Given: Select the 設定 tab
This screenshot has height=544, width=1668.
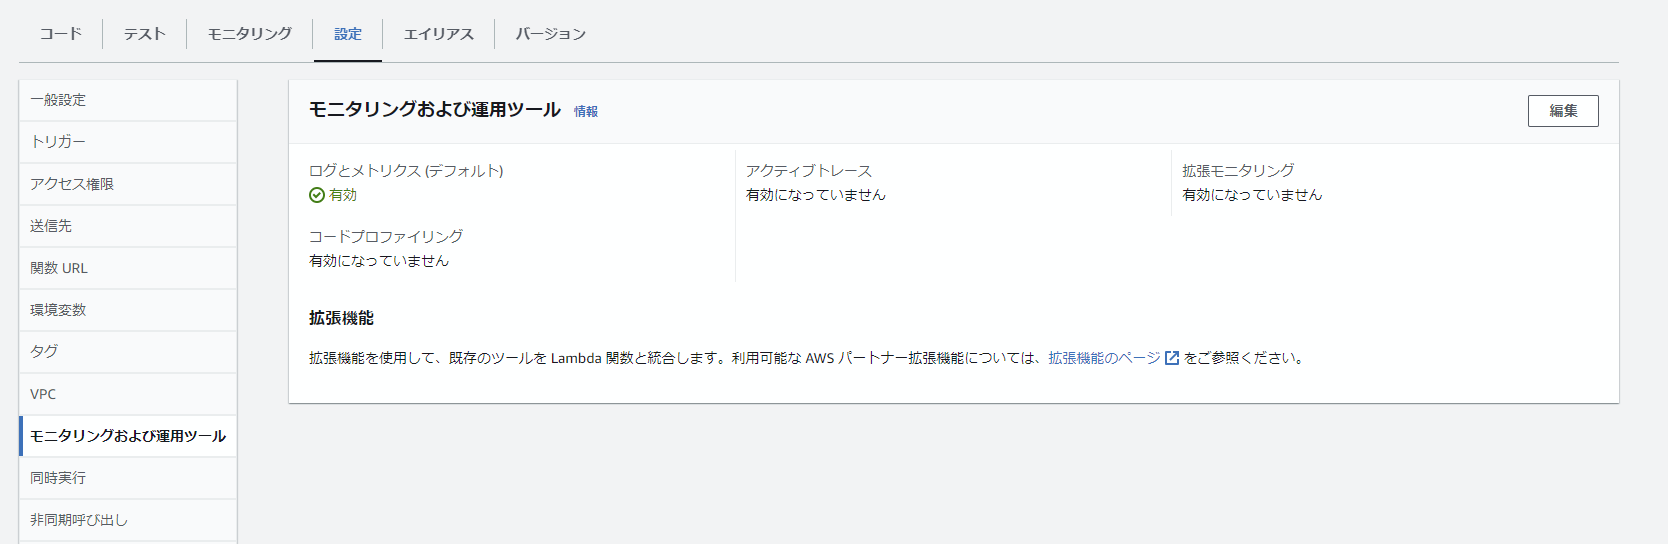Looking at the screenshot, I should pos(348,34).
